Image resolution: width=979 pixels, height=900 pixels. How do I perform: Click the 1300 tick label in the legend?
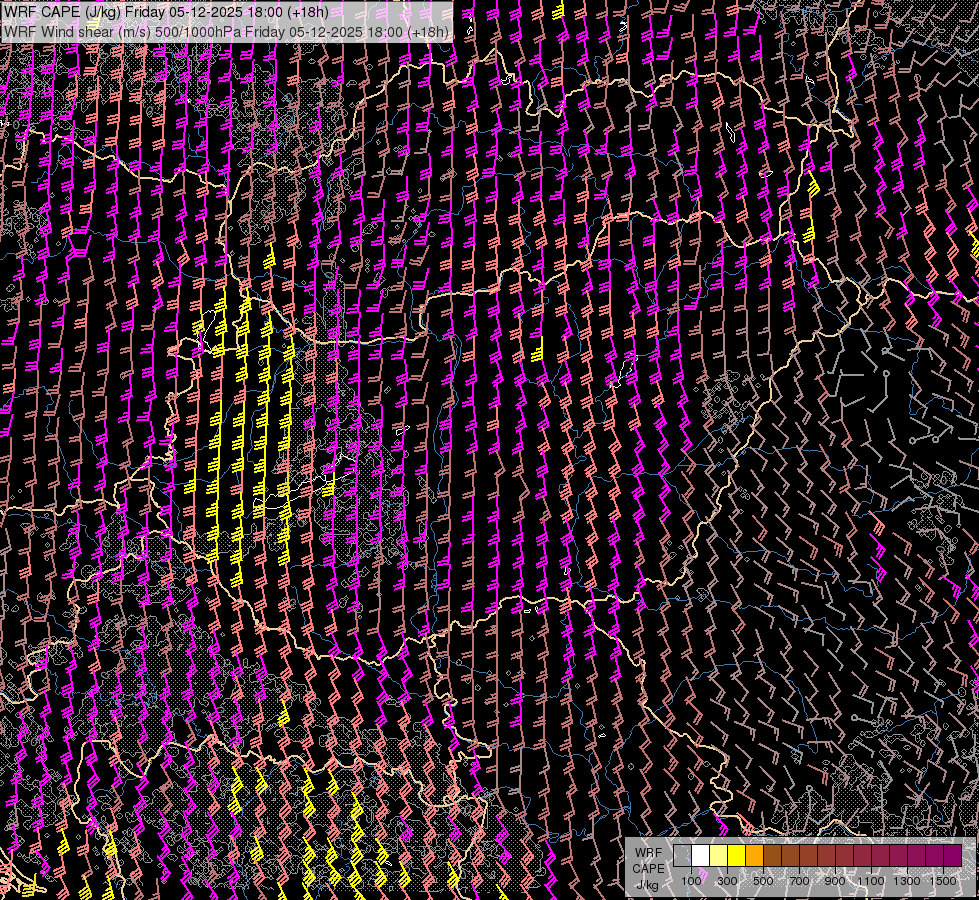click(x=907, y=881)
